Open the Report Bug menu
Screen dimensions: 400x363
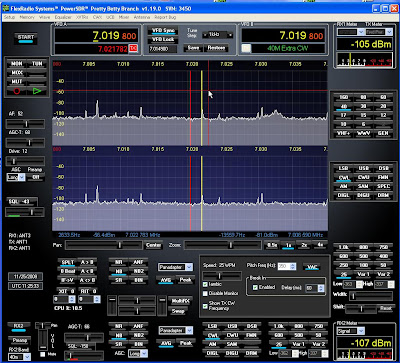[165, 17]
